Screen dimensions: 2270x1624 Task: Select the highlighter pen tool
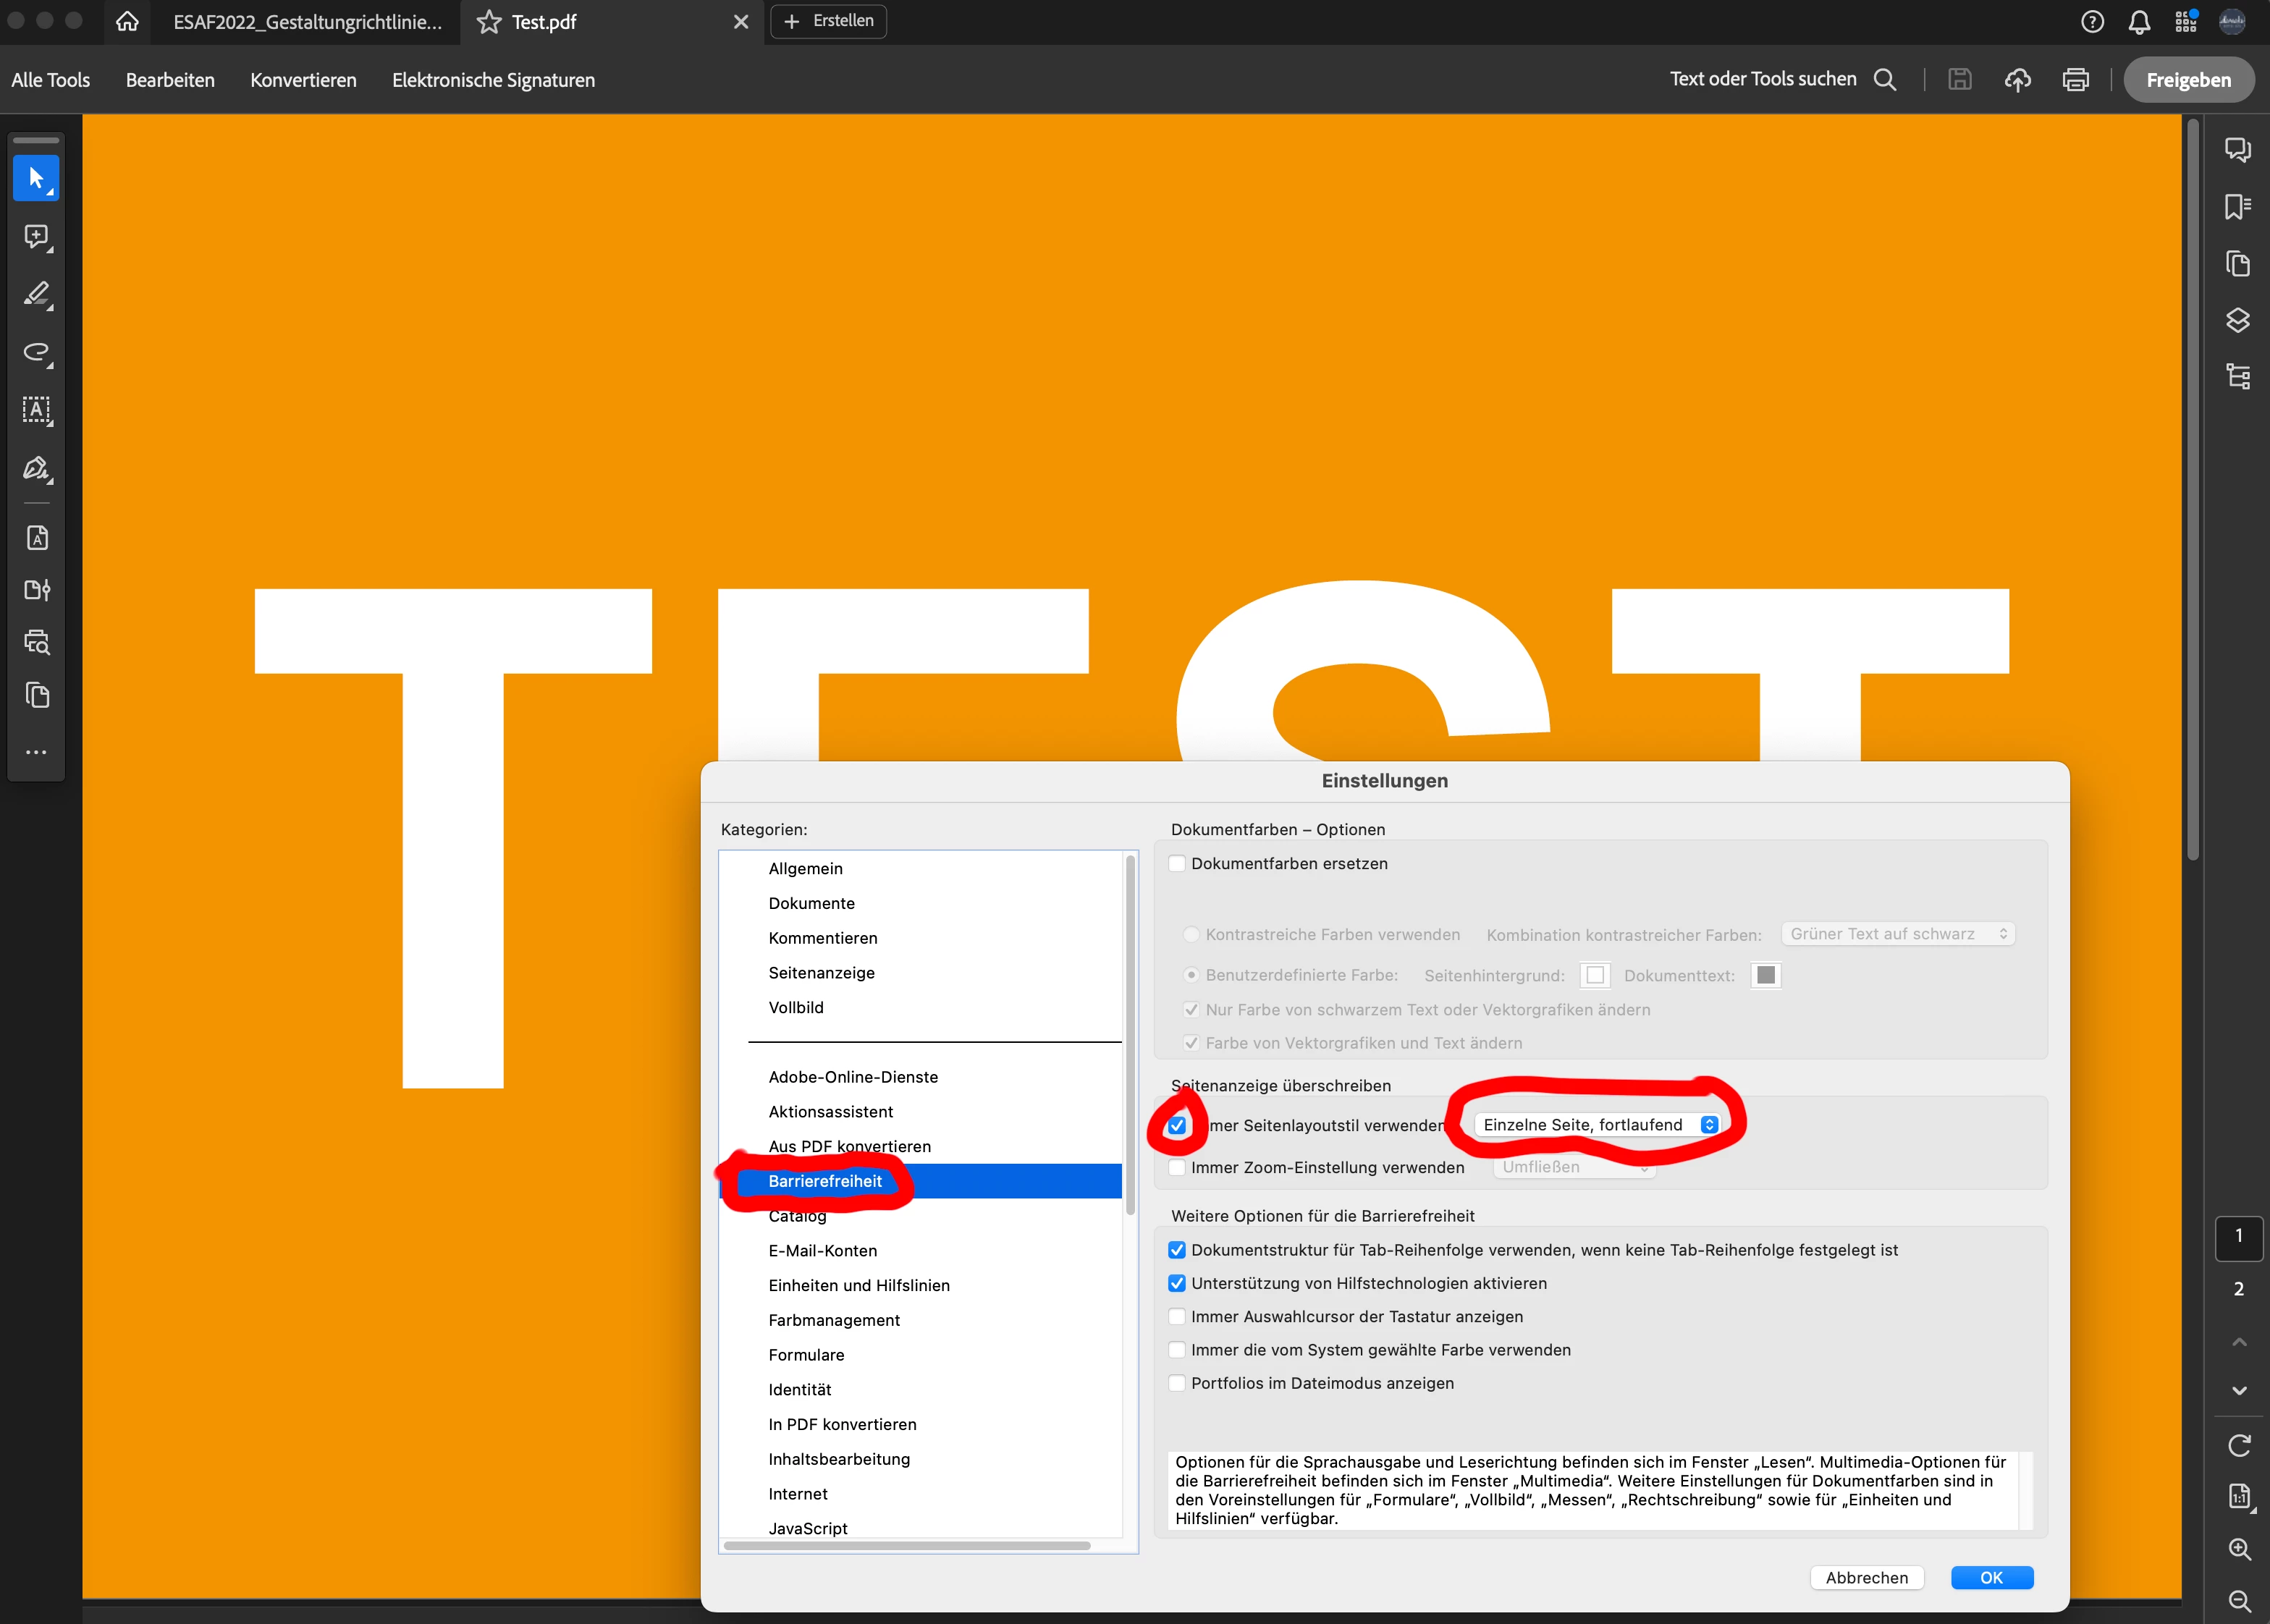[x=36, y=294]
